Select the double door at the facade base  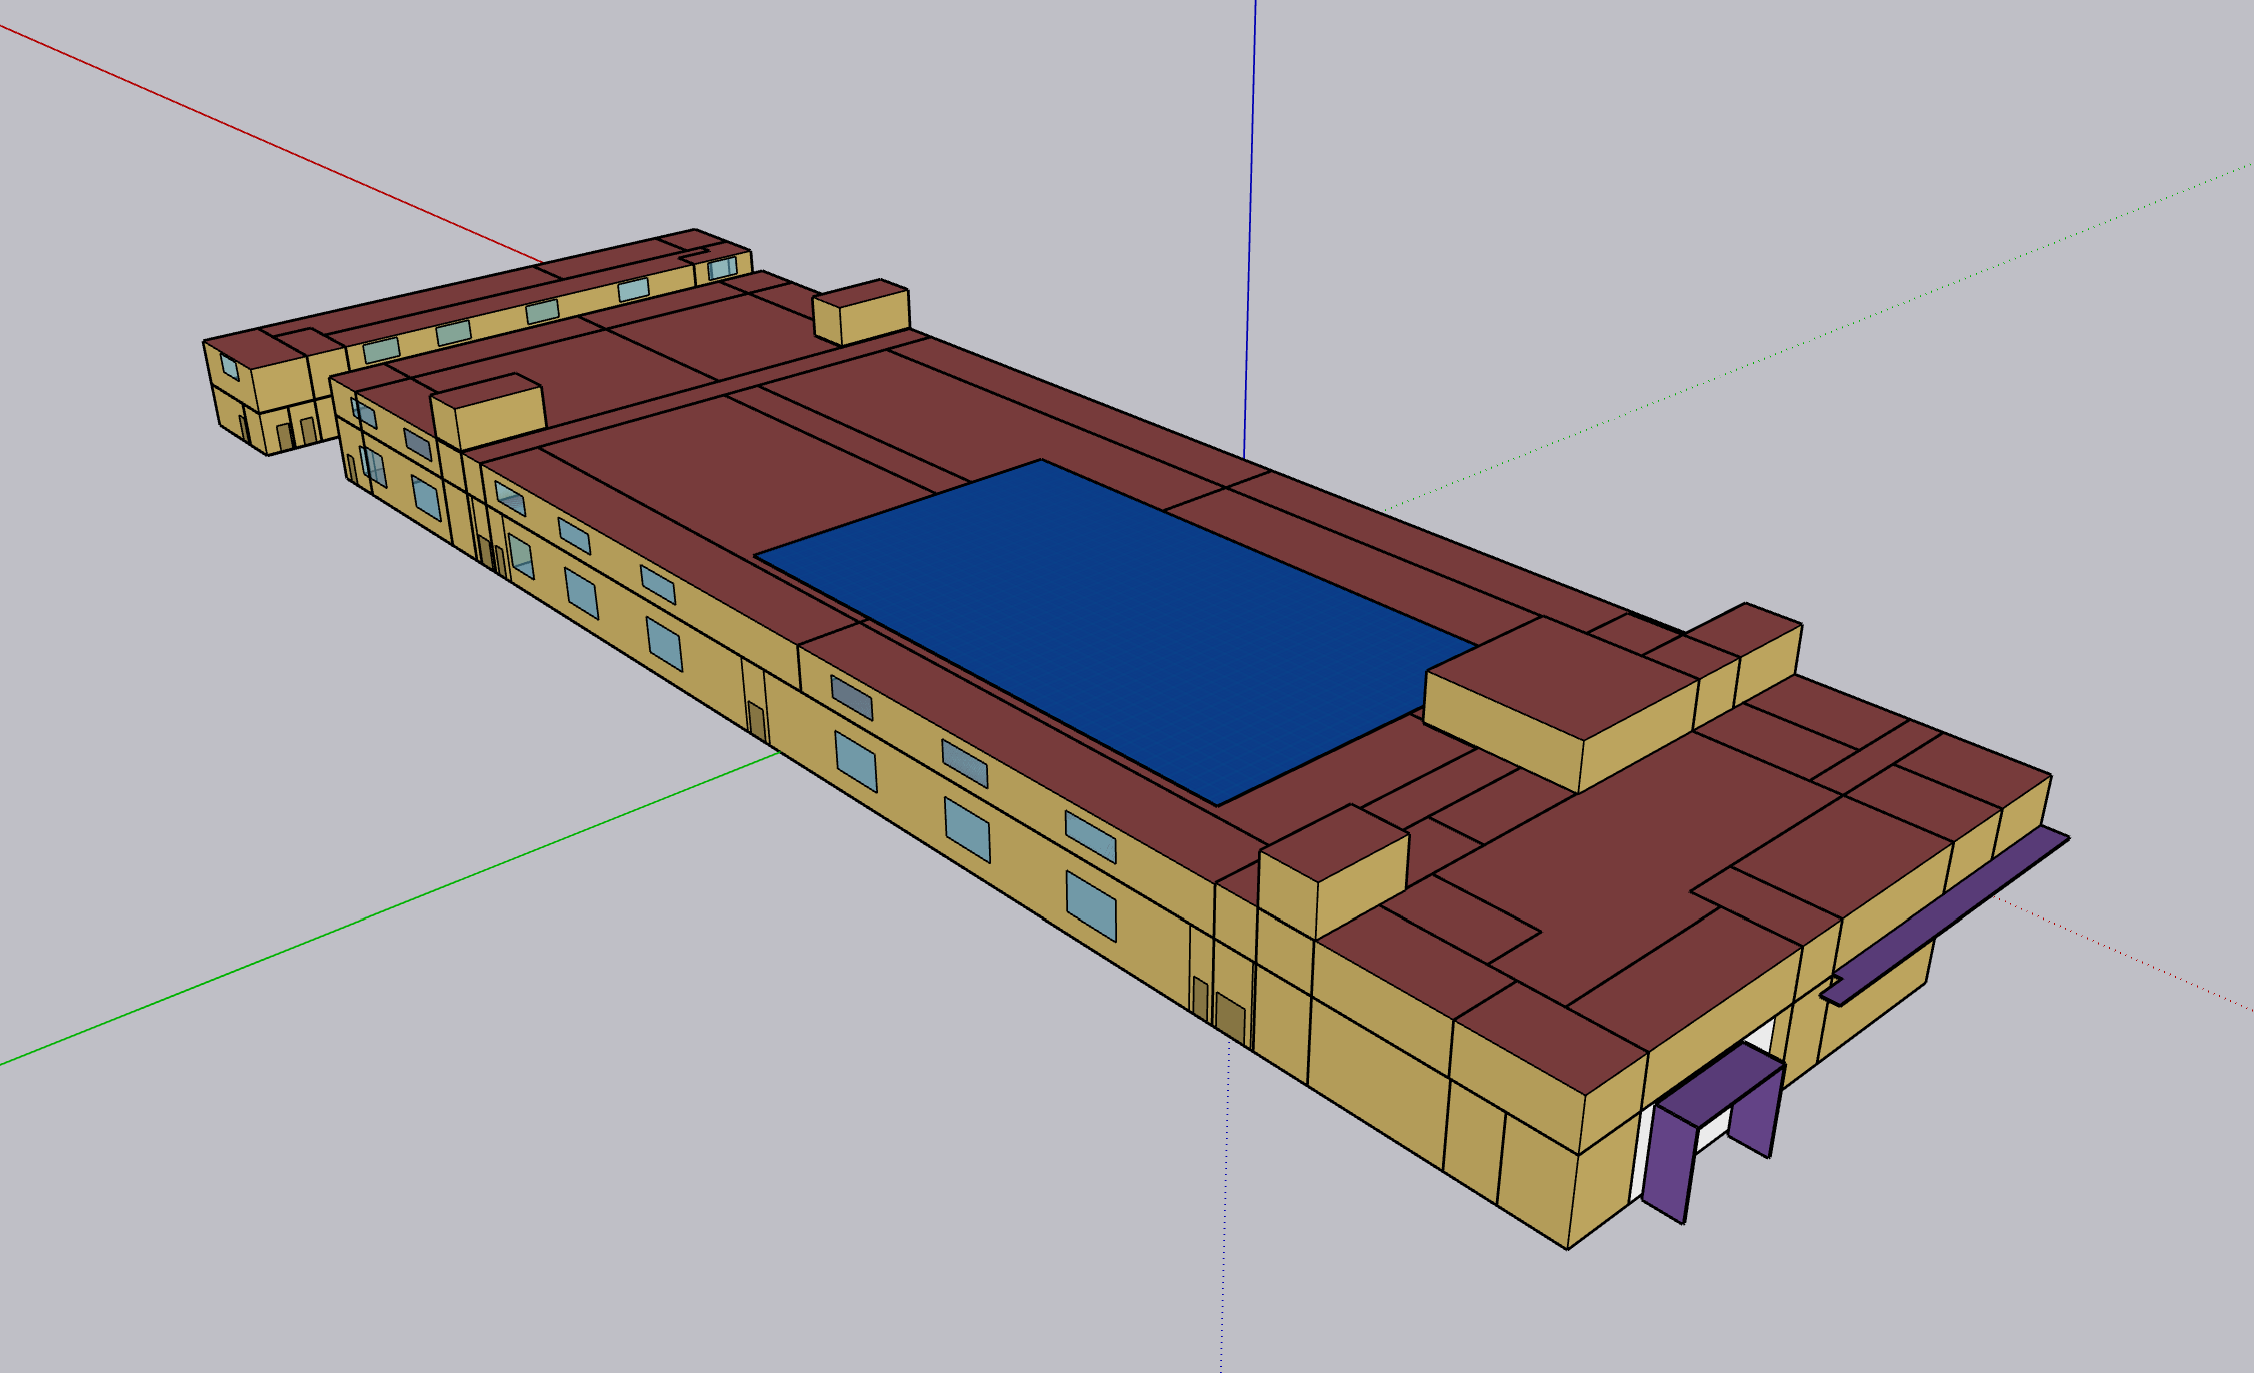(x=1230, y=1017)
